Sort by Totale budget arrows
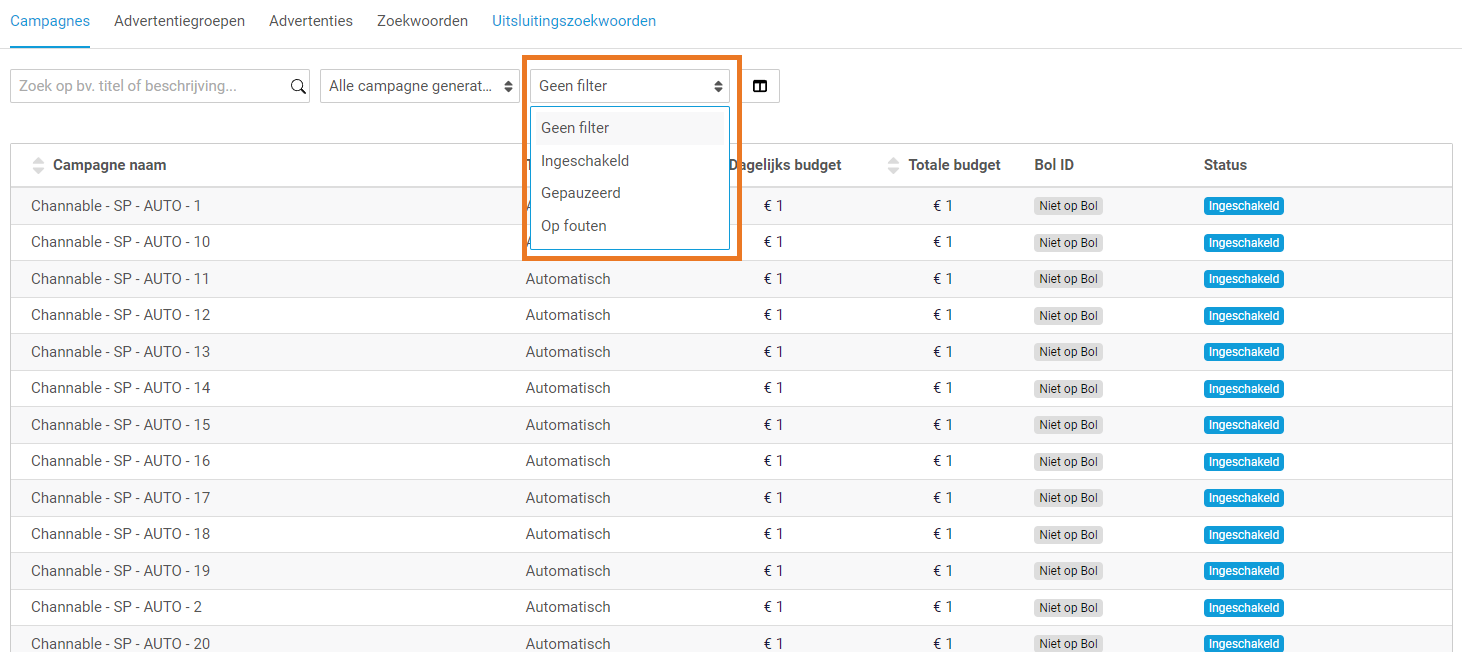Viewport: 1462px width, 652px height. click(894, 165)
